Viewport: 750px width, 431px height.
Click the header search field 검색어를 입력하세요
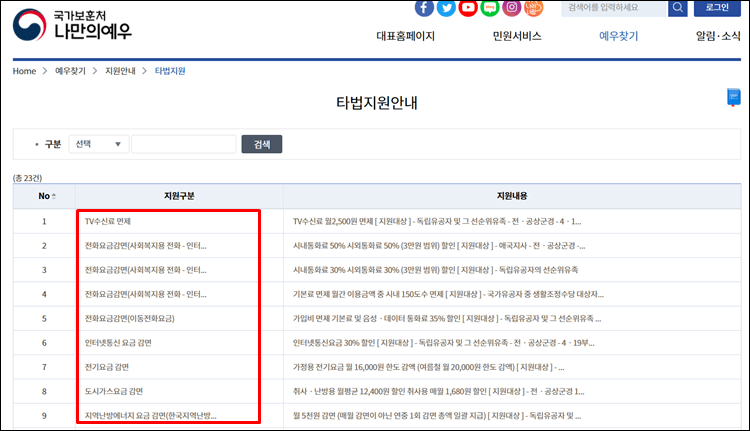614,8
